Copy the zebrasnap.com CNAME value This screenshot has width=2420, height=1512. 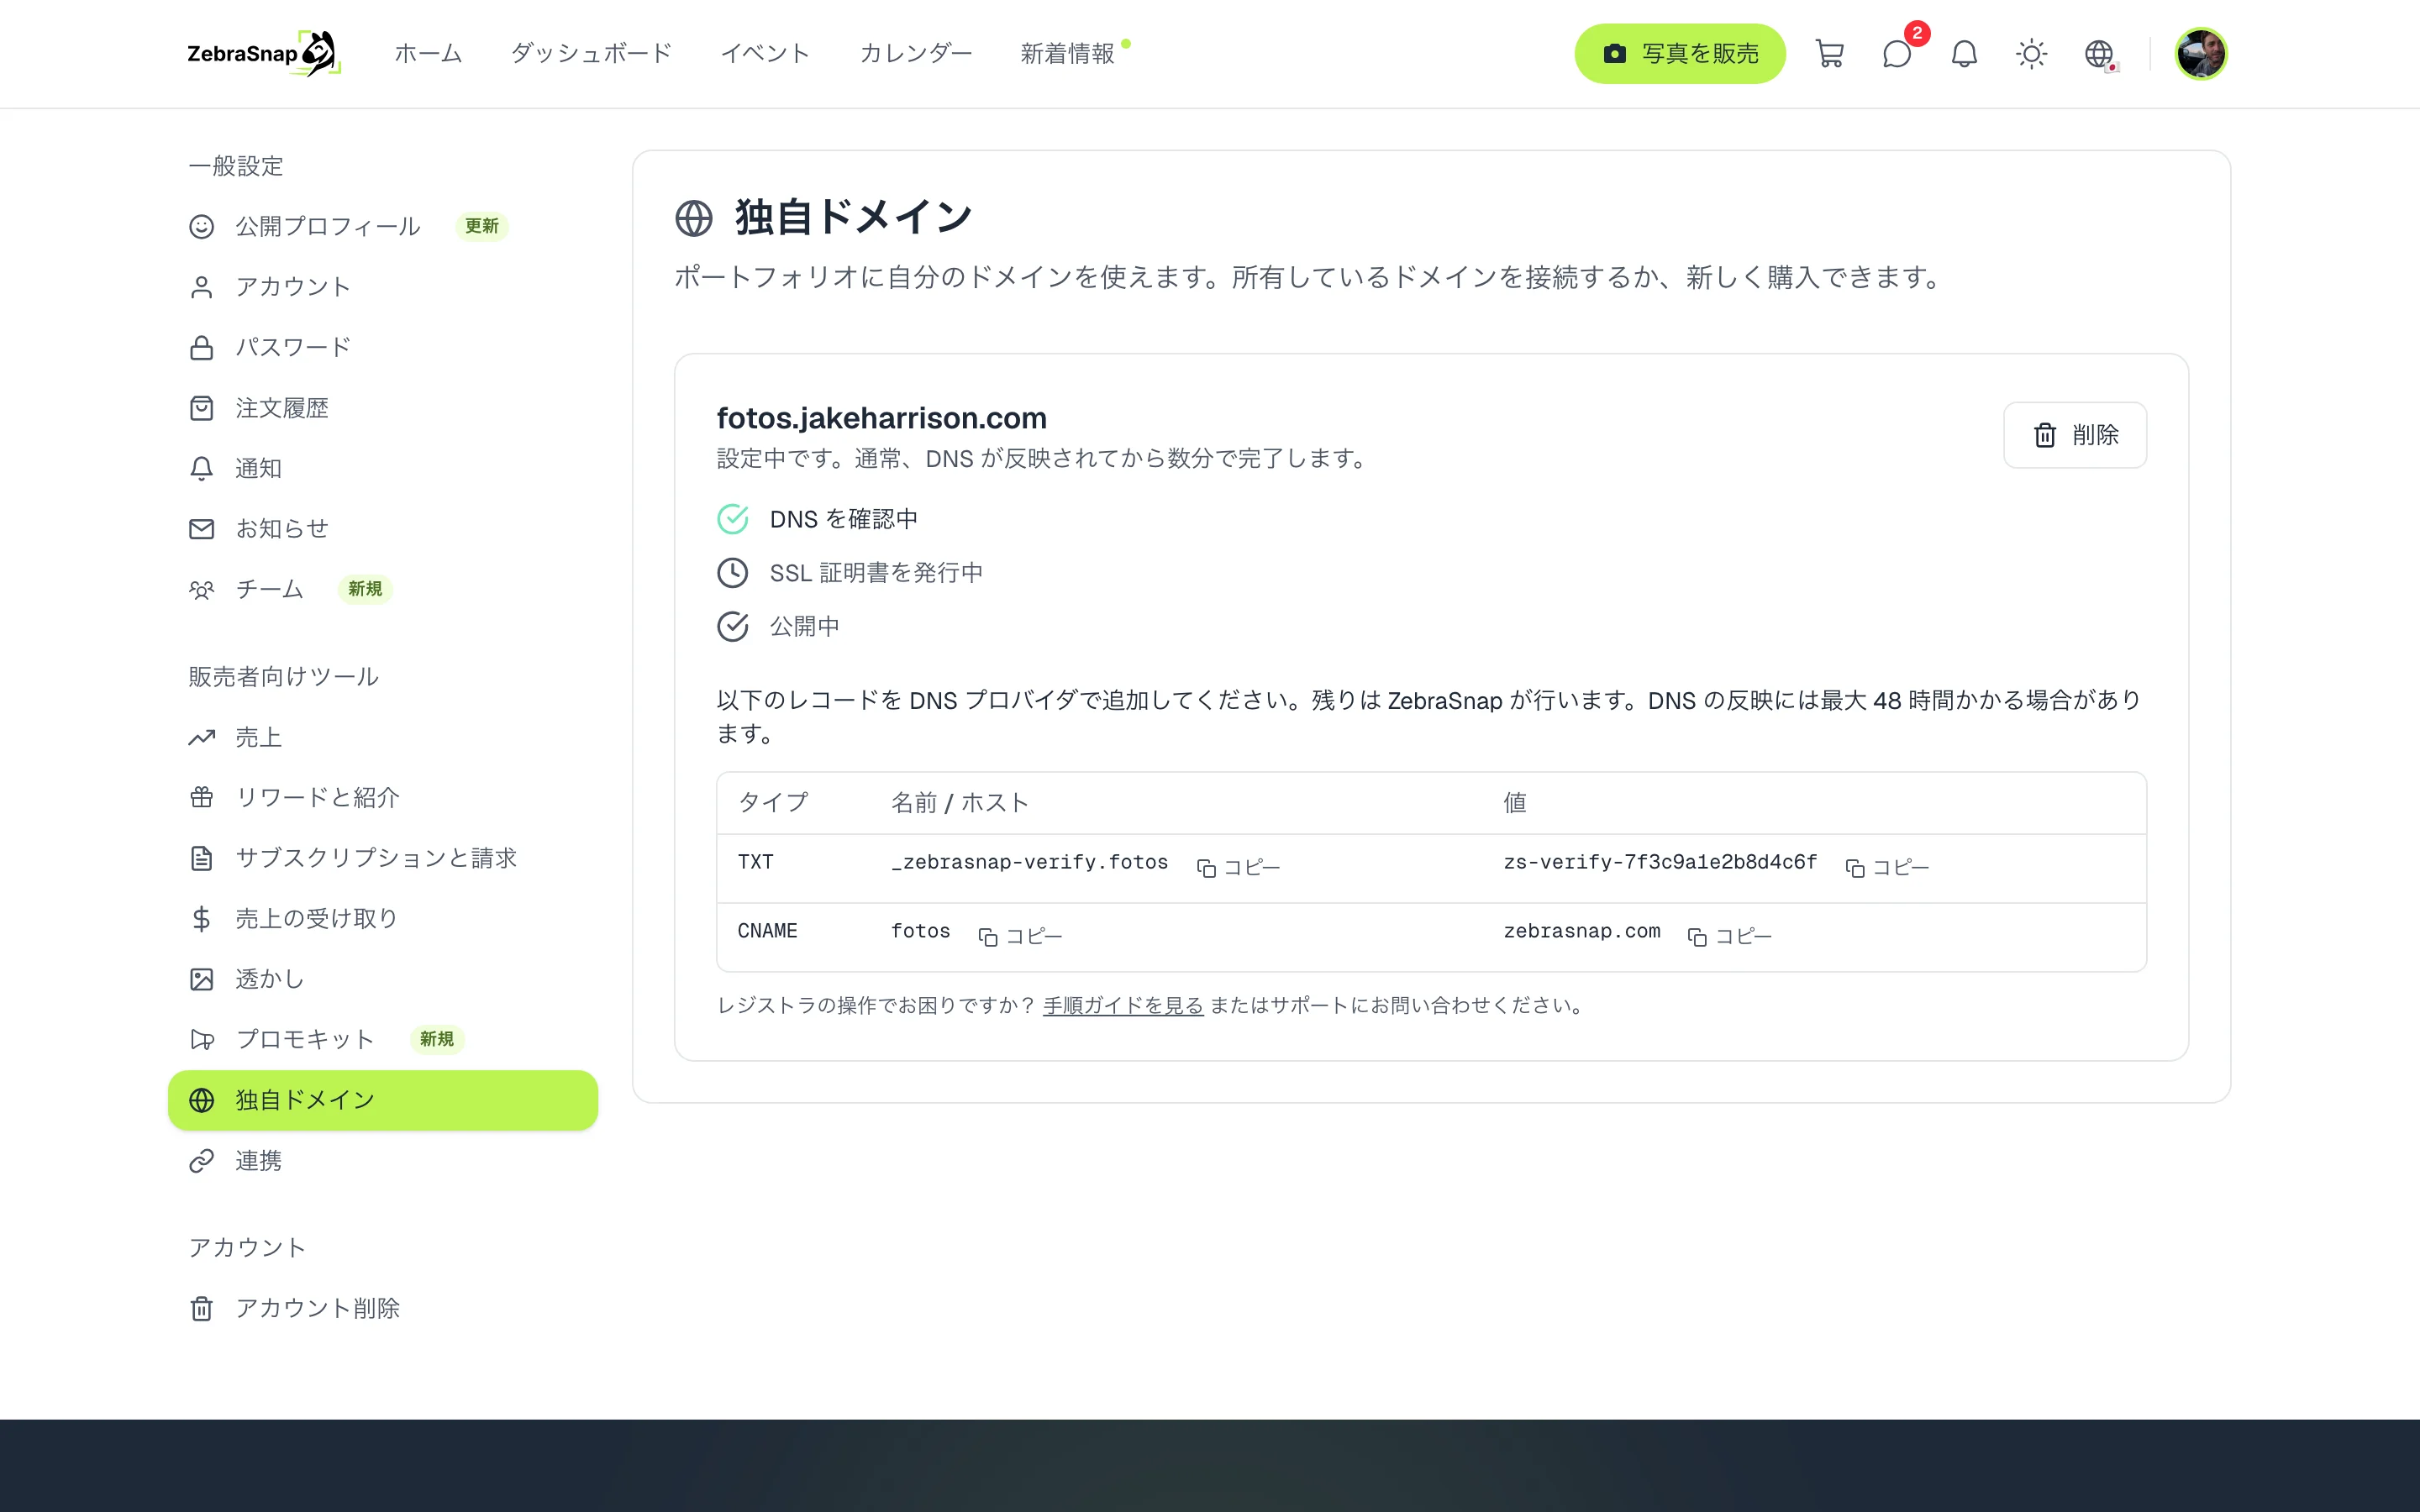point(1729,936)
